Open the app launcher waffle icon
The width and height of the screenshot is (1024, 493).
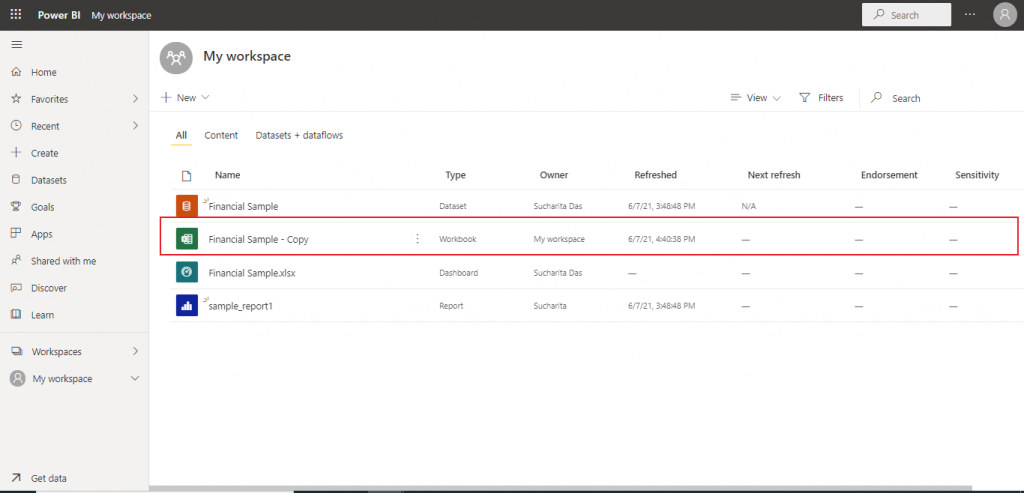(x=15, y=15)
